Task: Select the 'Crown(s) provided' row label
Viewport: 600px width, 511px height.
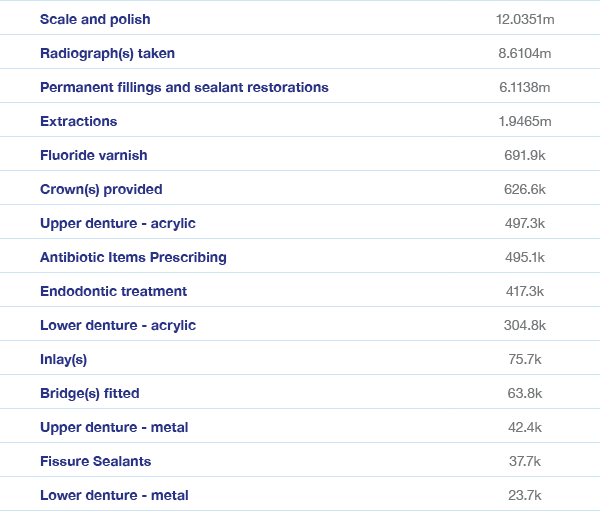Action: (x=101, y=189)
